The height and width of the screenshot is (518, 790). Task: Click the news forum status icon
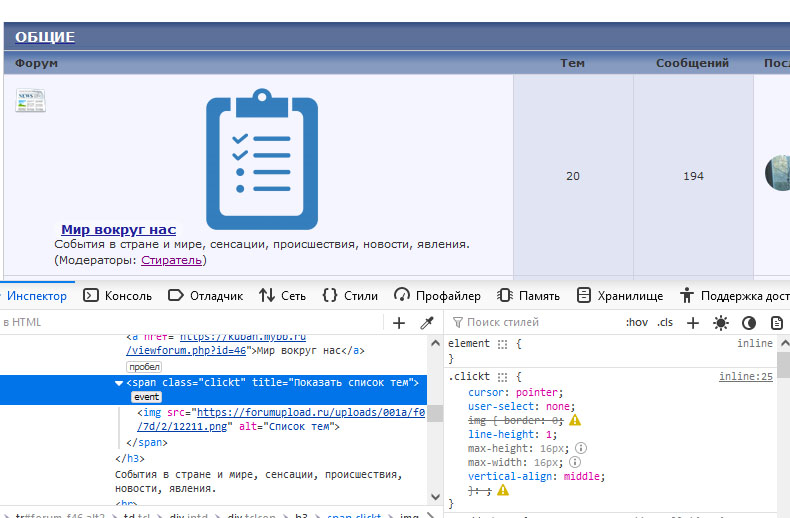coord(31,101)
